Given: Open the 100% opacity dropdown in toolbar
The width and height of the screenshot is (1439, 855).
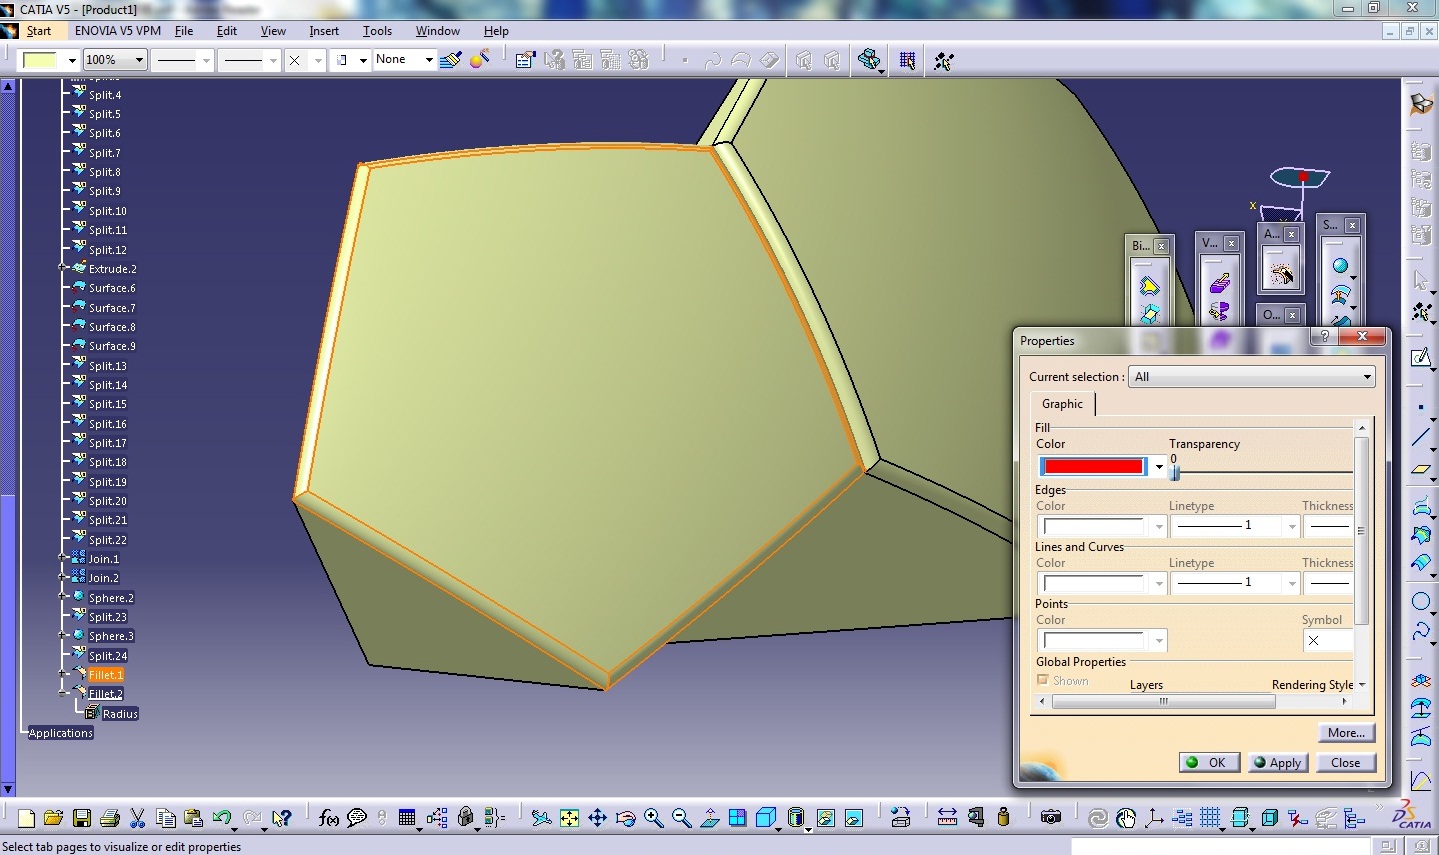Looking at the screenshot, I should pos(139,60).
